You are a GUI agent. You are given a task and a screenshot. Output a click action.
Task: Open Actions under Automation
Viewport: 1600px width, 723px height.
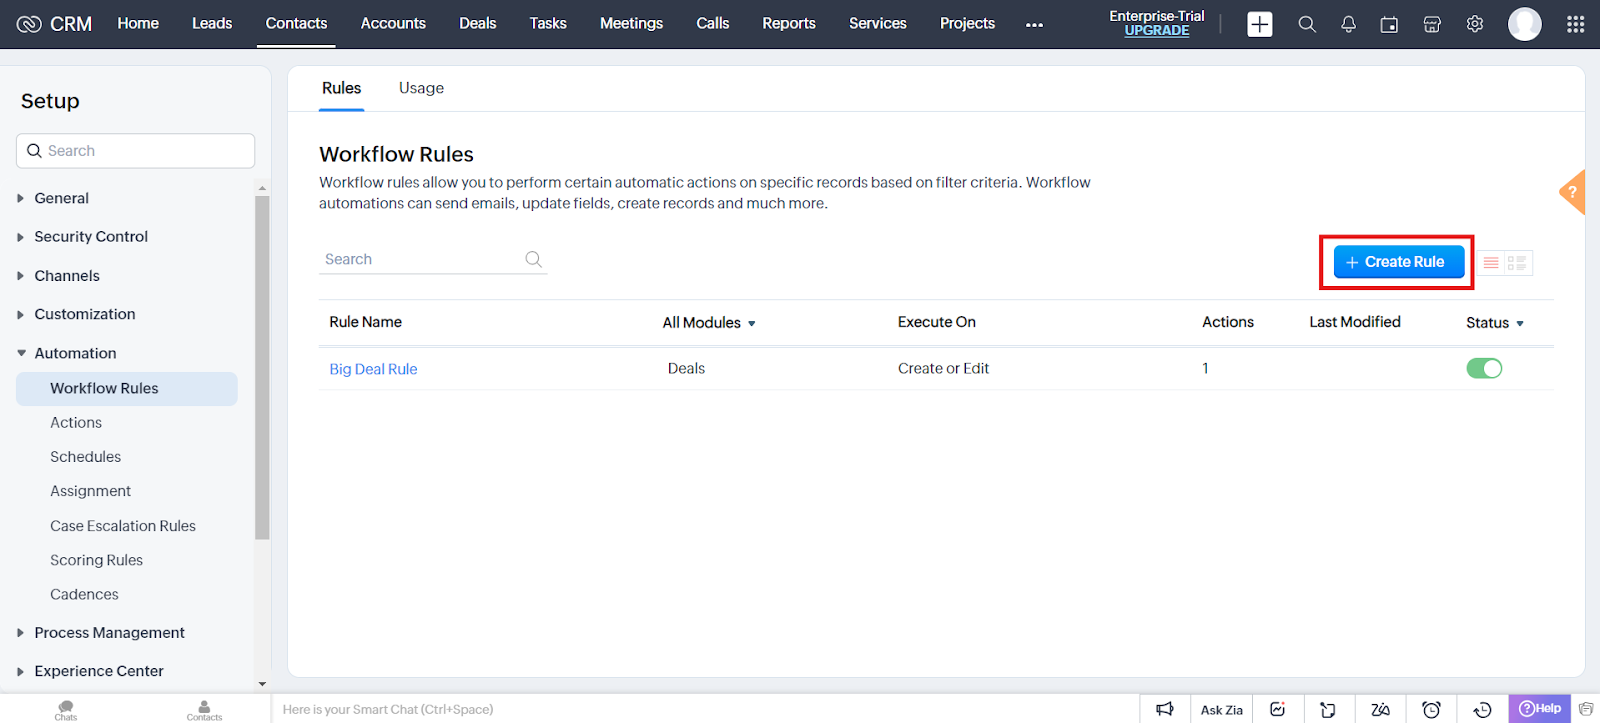76,423
